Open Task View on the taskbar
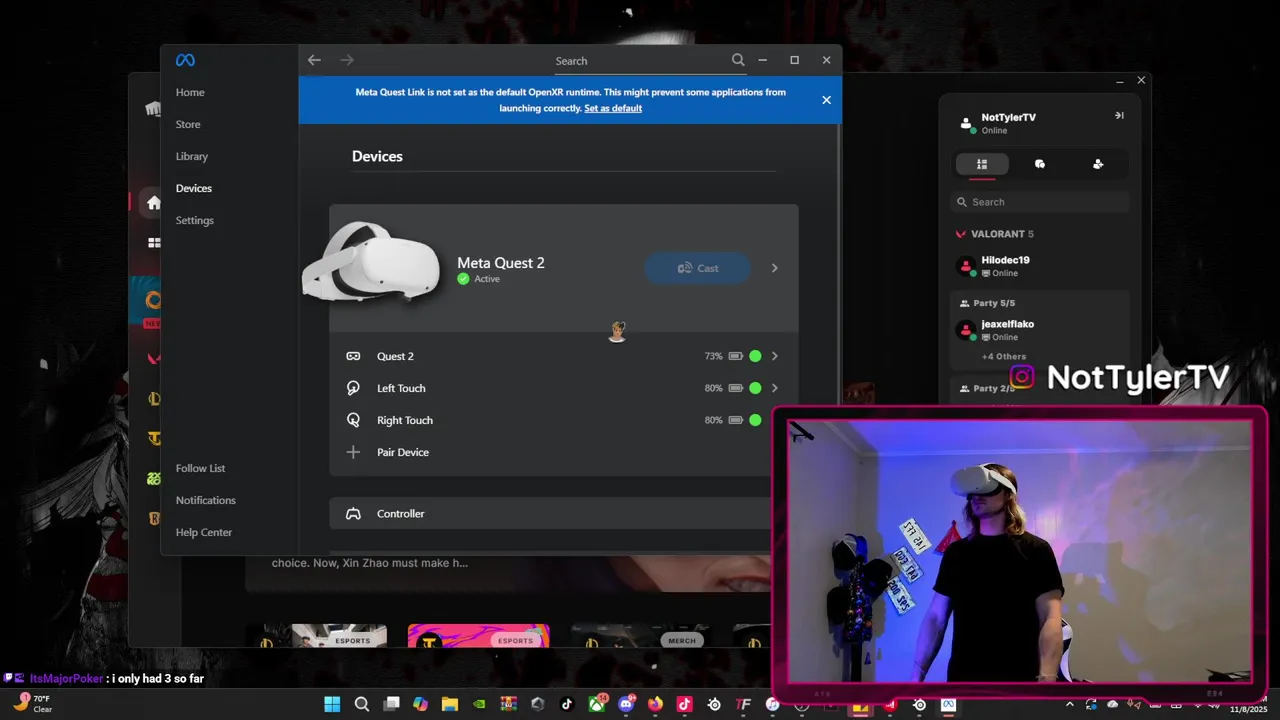Screen dimensions: 1280x720 (x=392, y=704)
